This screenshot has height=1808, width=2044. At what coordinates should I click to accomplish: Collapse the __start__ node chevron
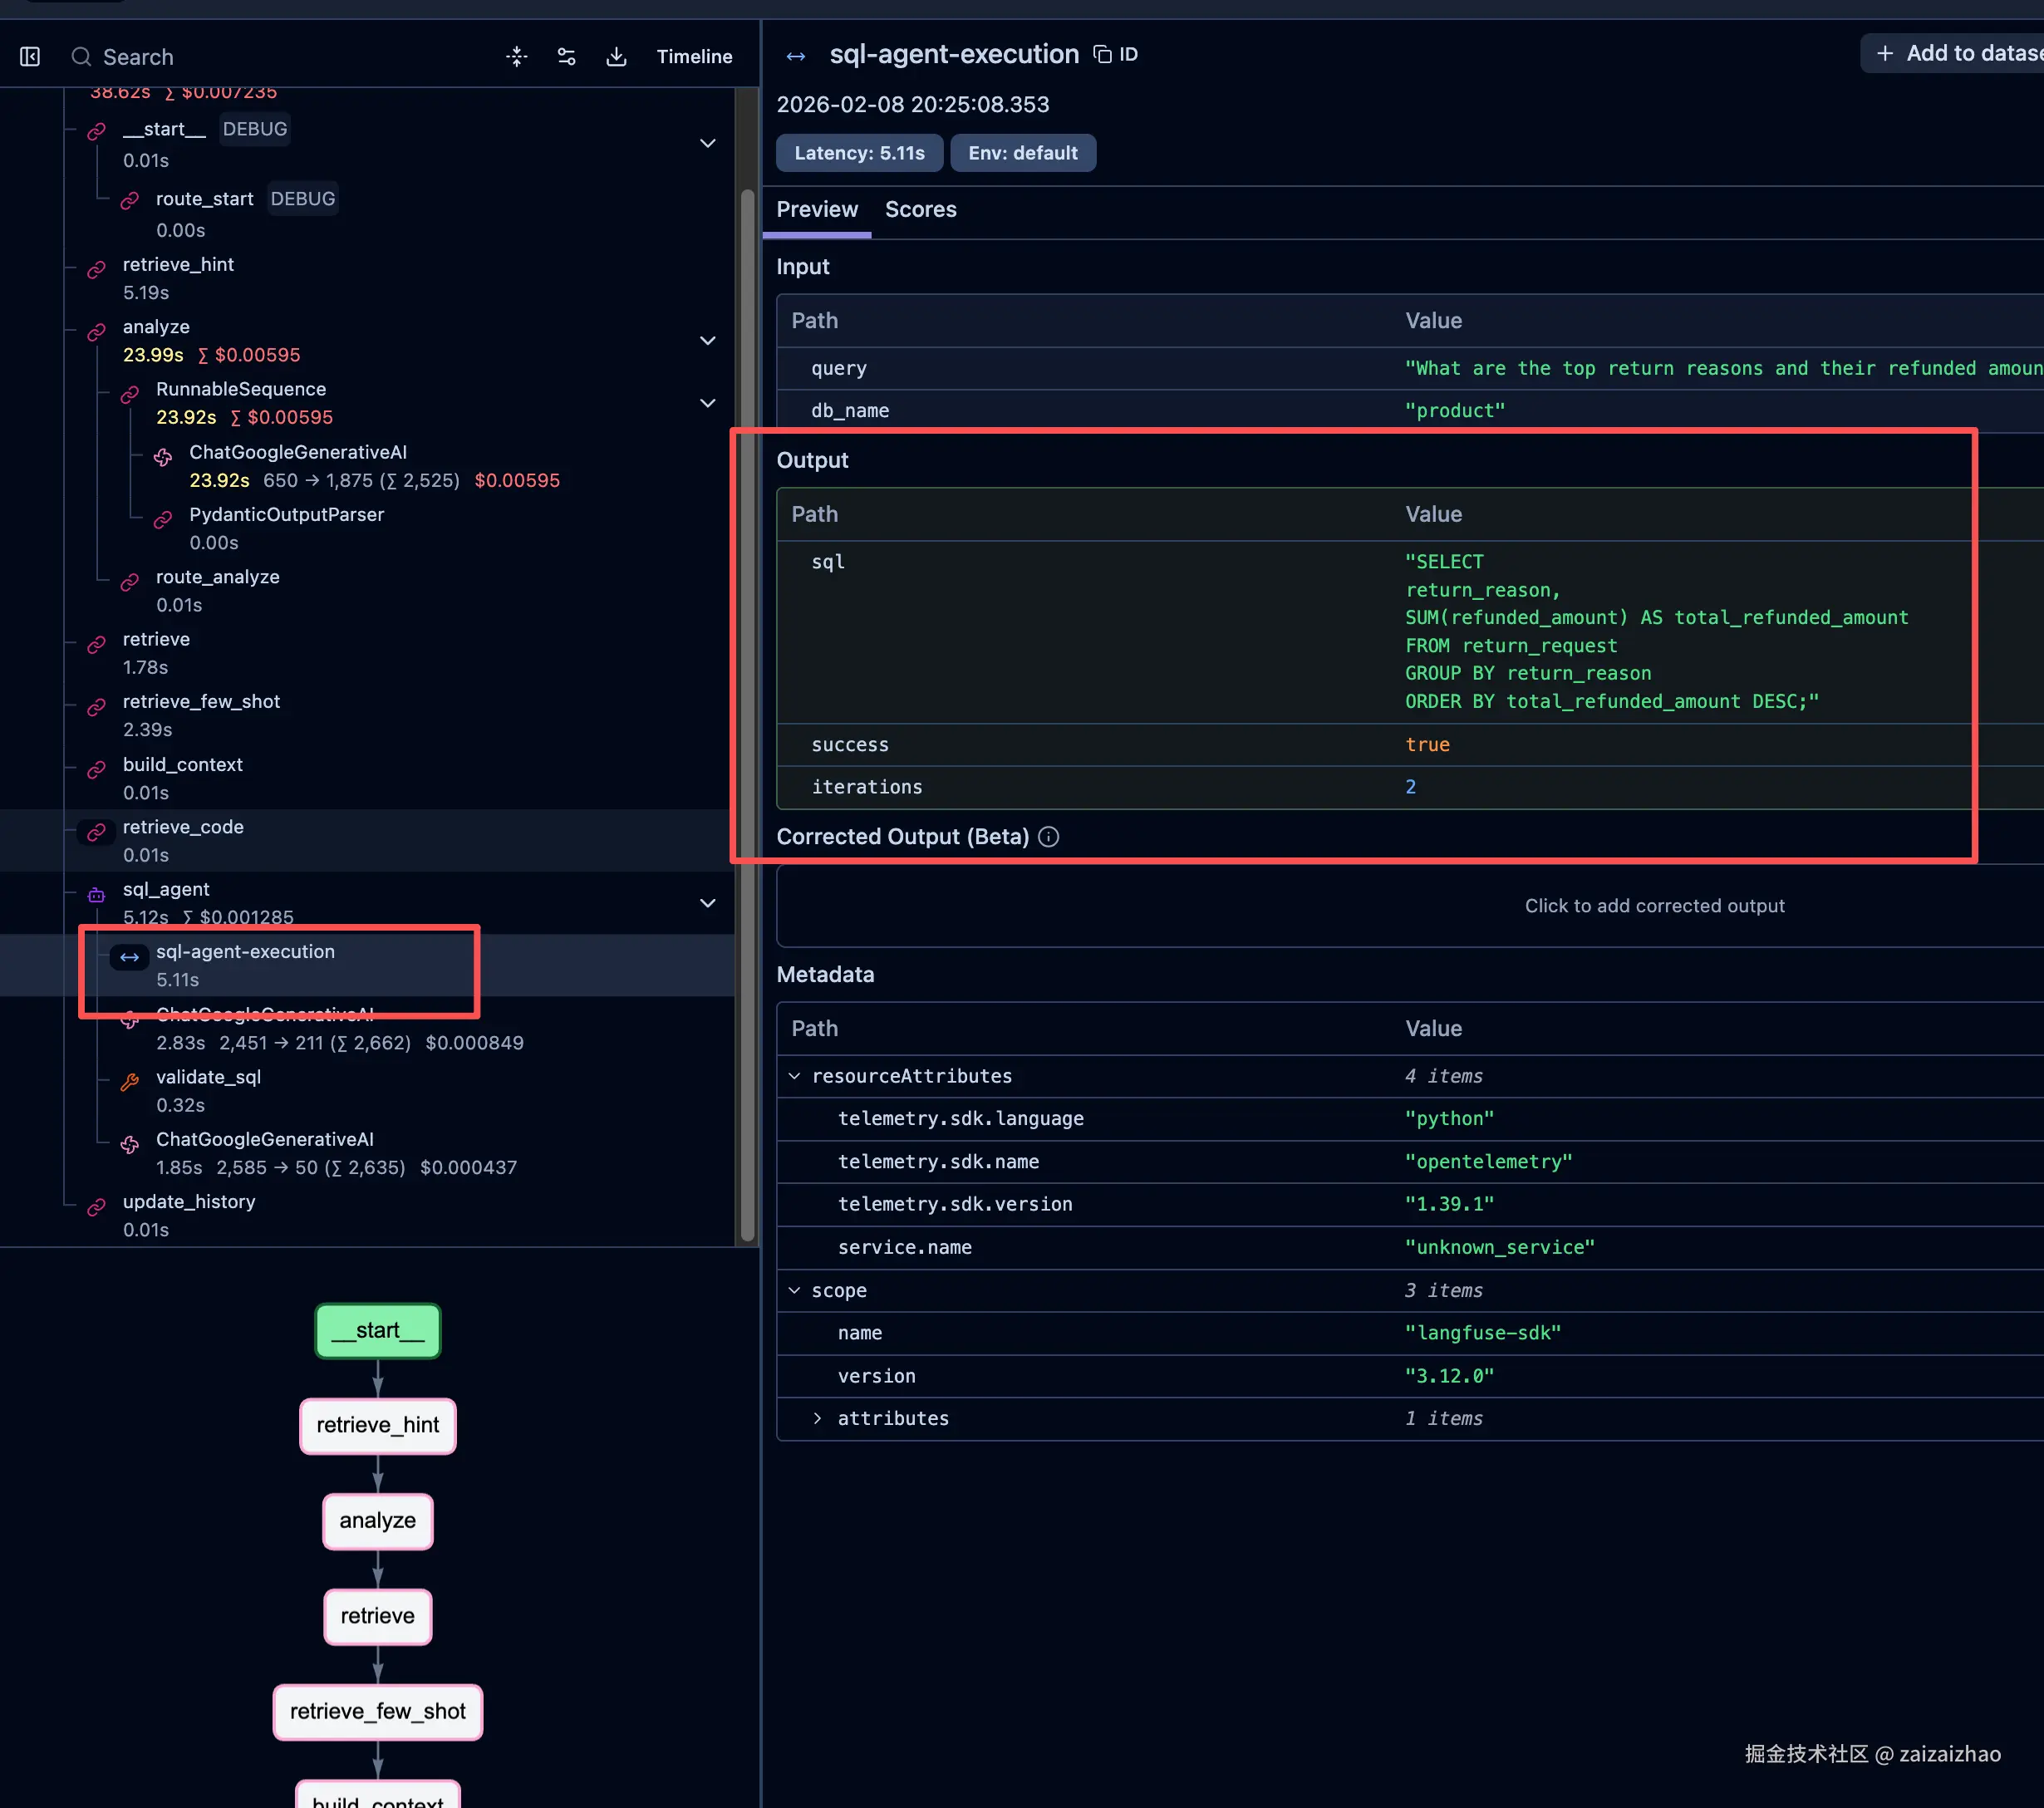point(707,143)
